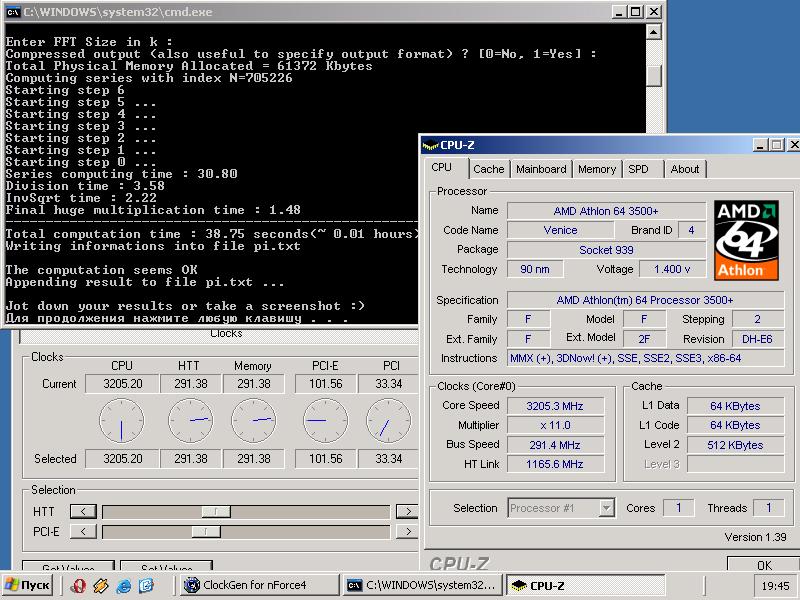Lower PCI-E using its left arrow

(x=83, y=532)
